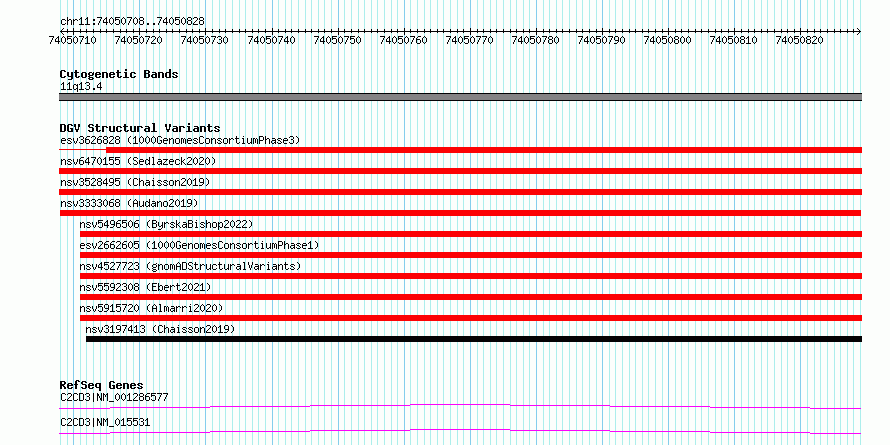Click the red bar for nsv4527723
The image size is (890, 445).
click(x=471, y=276)
